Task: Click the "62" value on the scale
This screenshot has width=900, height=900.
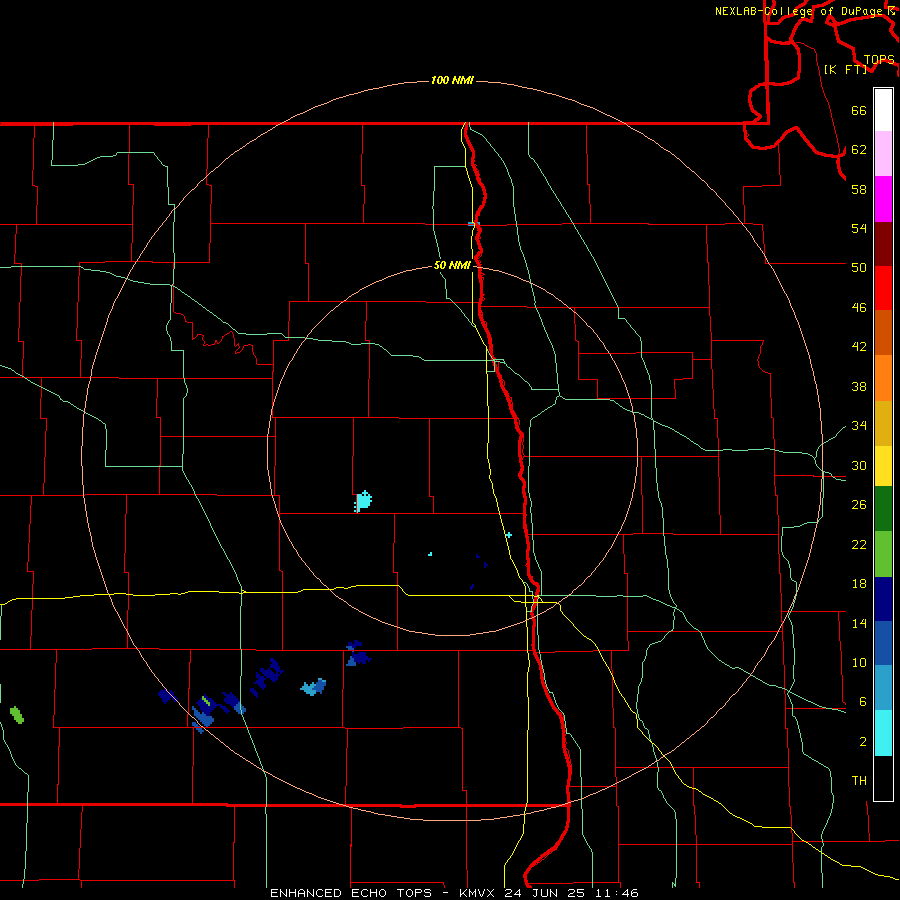Action: pos(859,149)
